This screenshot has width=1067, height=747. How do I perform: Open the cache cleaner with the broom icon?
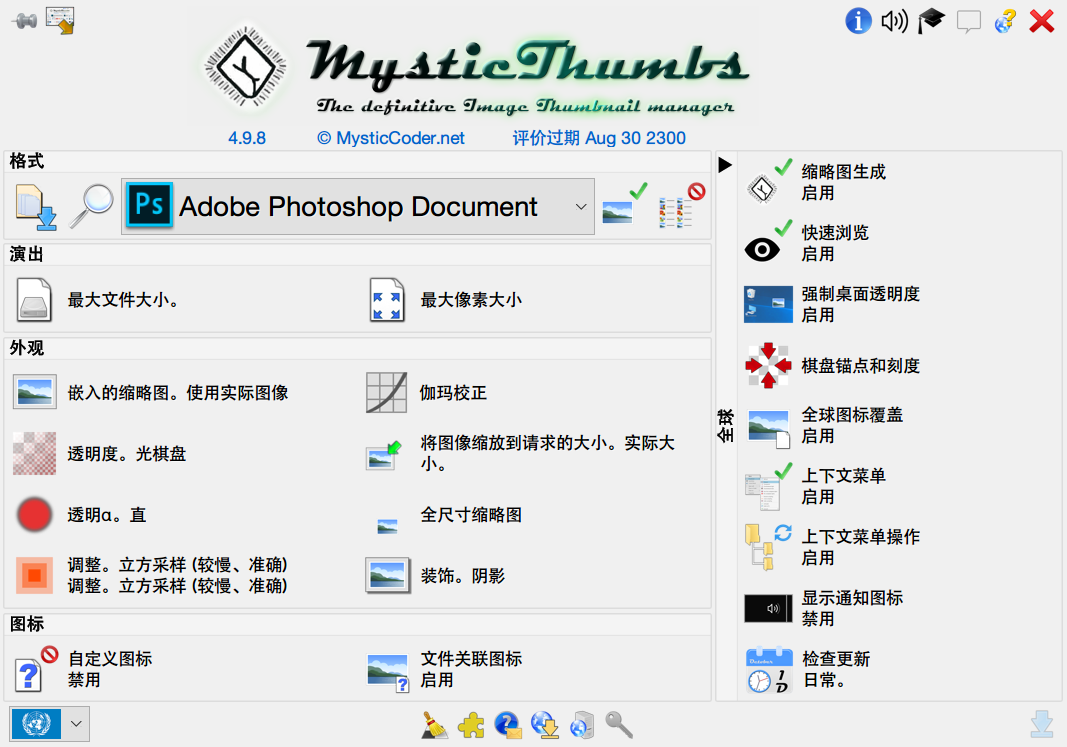coord(434,725)
